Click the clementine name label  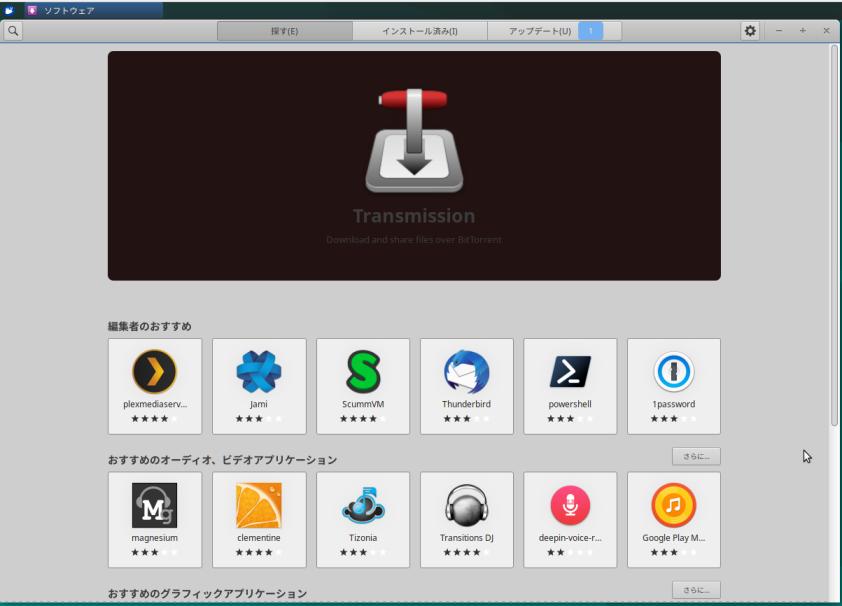click(x=259, y=538)
